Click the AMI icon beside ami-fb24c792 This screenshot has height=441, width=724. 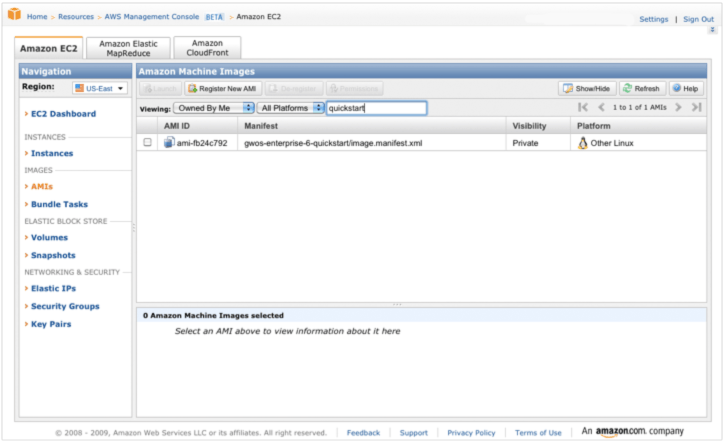pos(169,142)
